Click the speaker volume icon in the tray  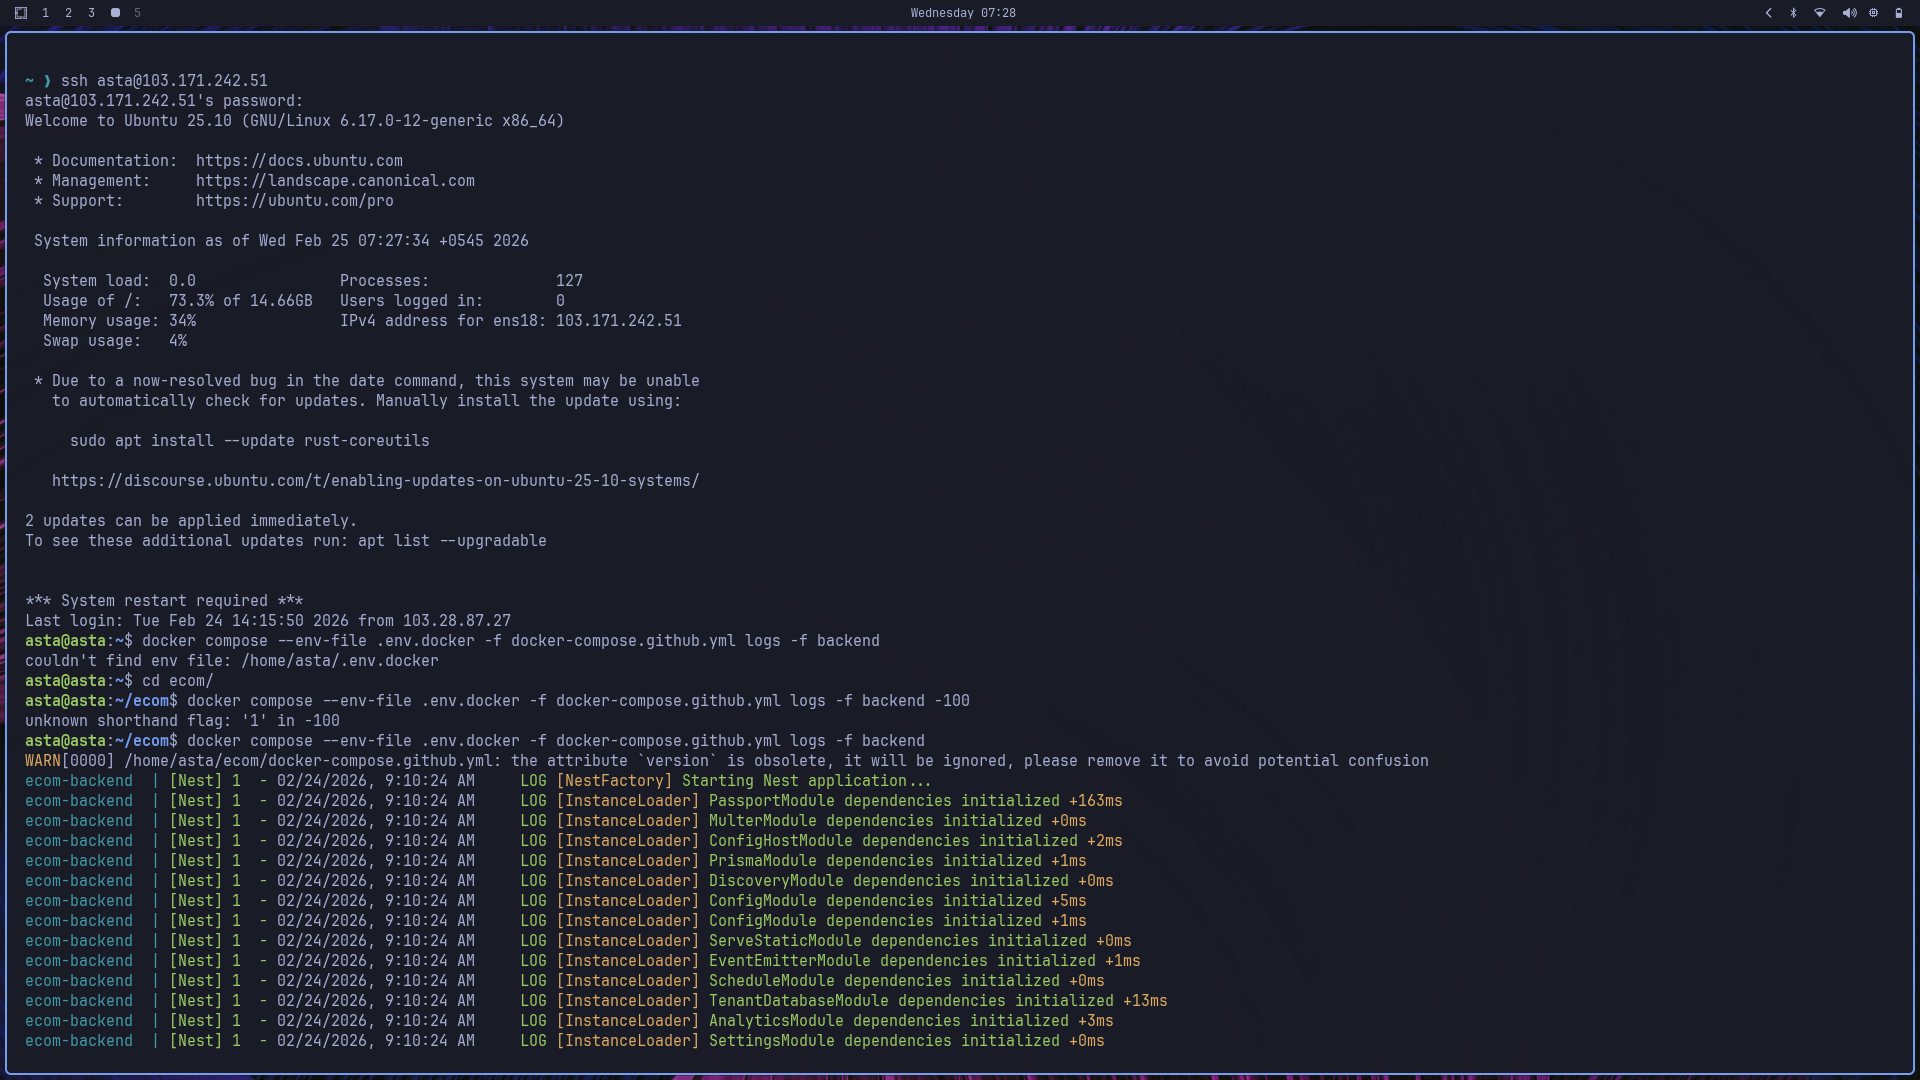[x=1848, y=13]
